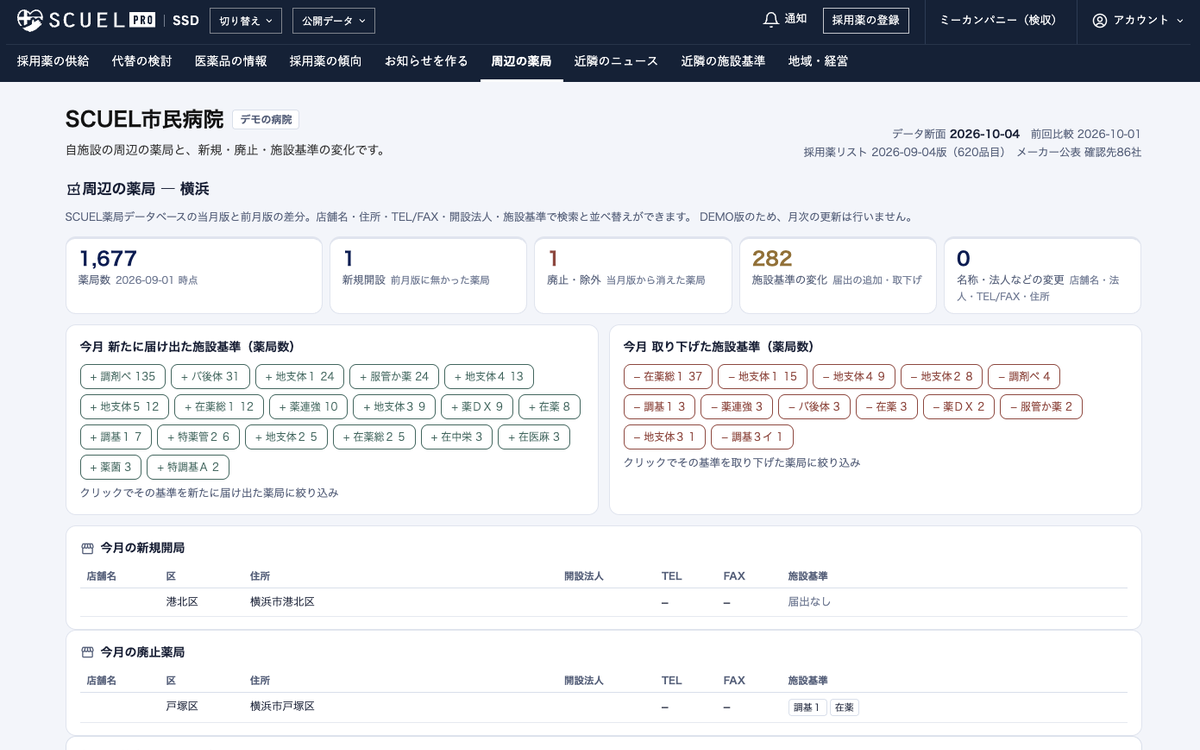Go to the 採用薬の供給 tab

click(x=53, y=61)
